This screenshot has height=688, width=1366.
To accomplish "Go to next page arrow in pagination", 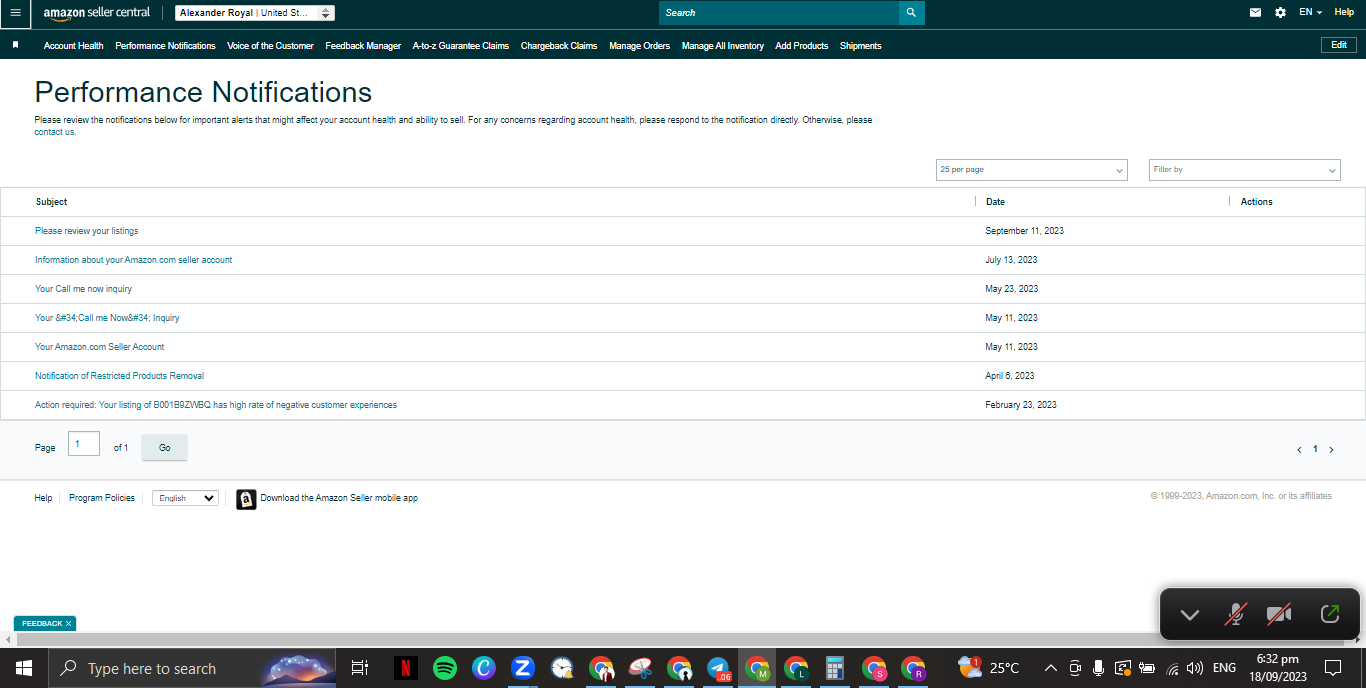I will coord(1331,450).
